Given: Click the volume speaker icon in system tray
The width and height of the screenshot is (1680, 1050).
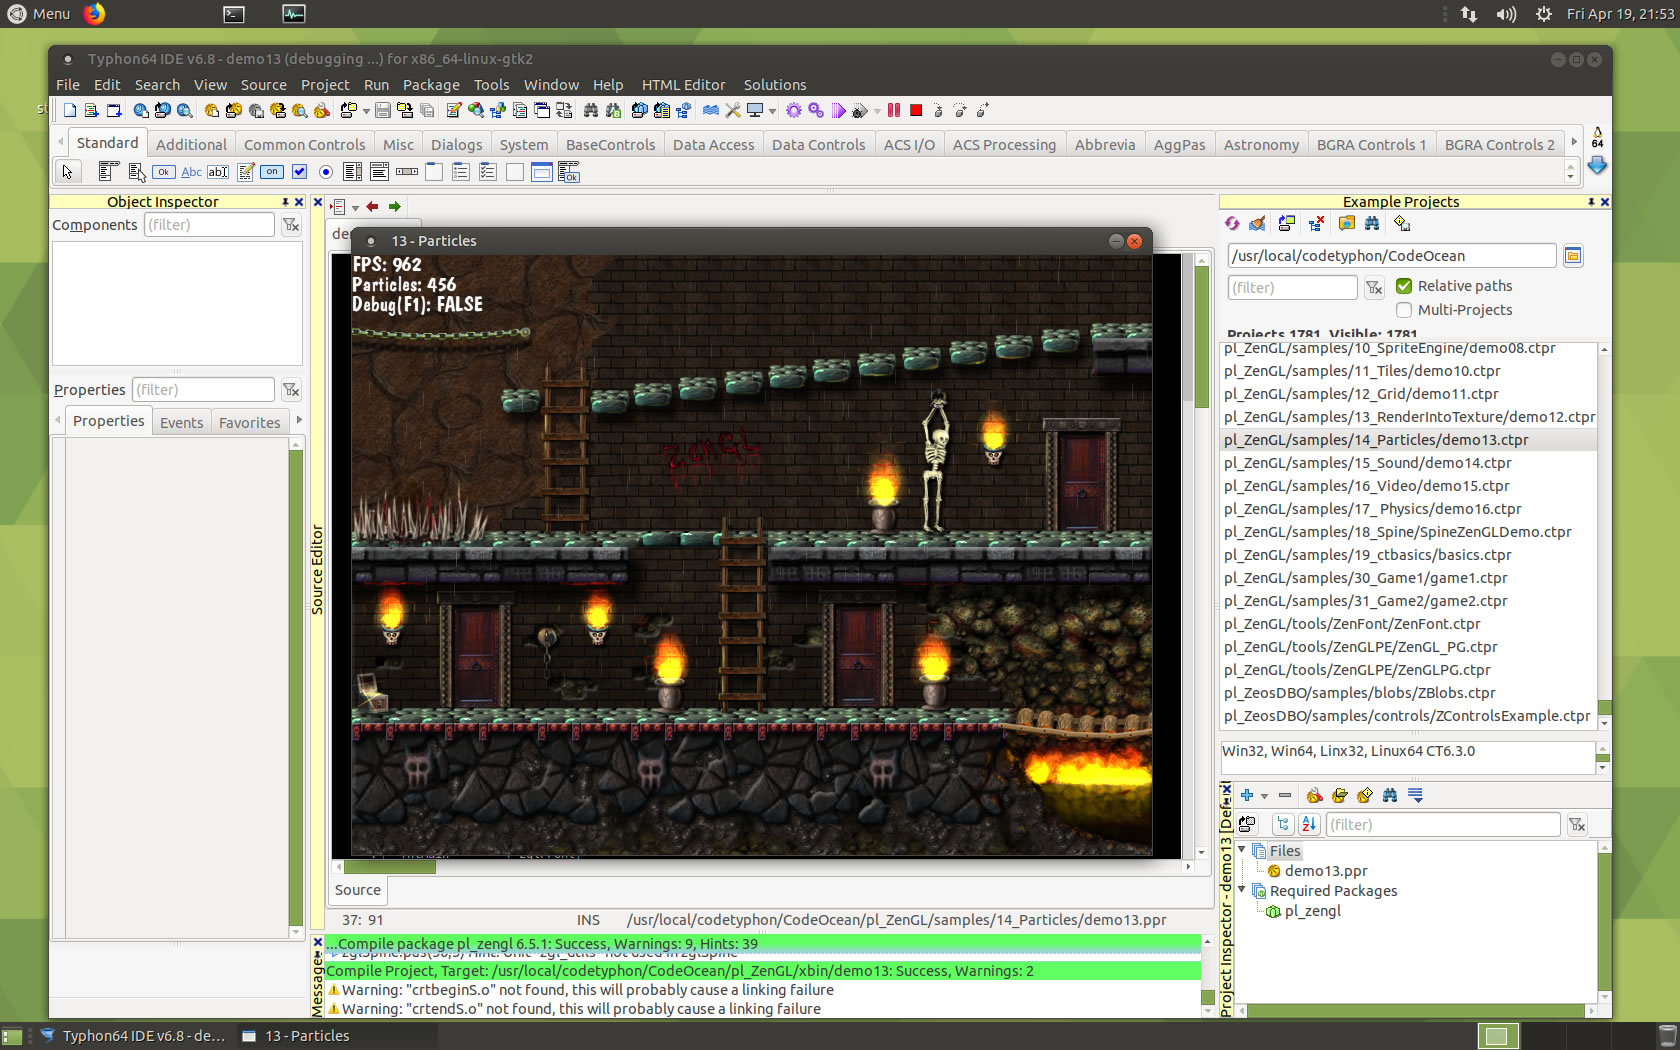Looking at the screenshot, I should pyautogui.click(x=1506, y=14).
